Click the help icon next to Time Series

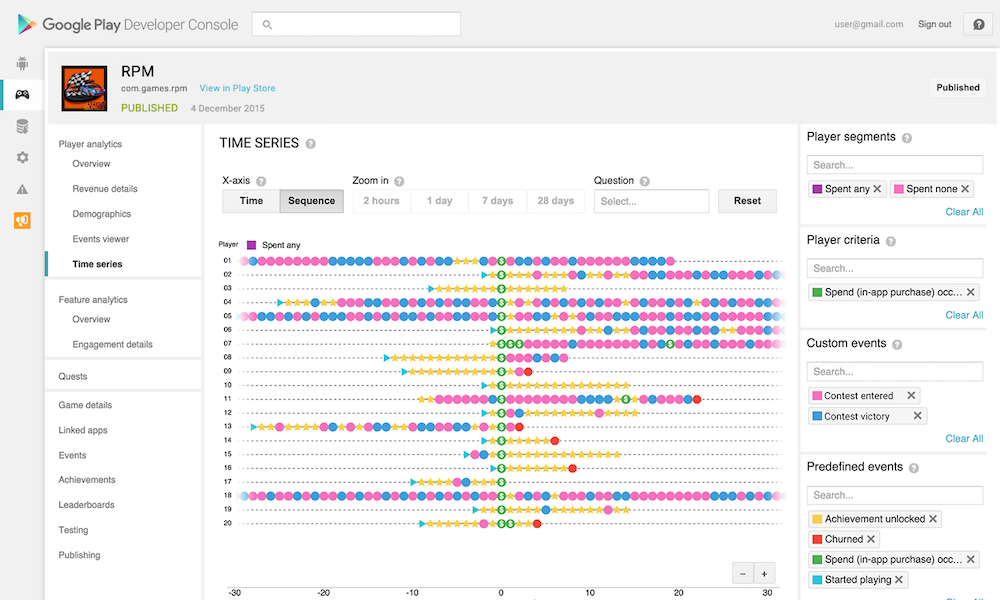point(311,143)
